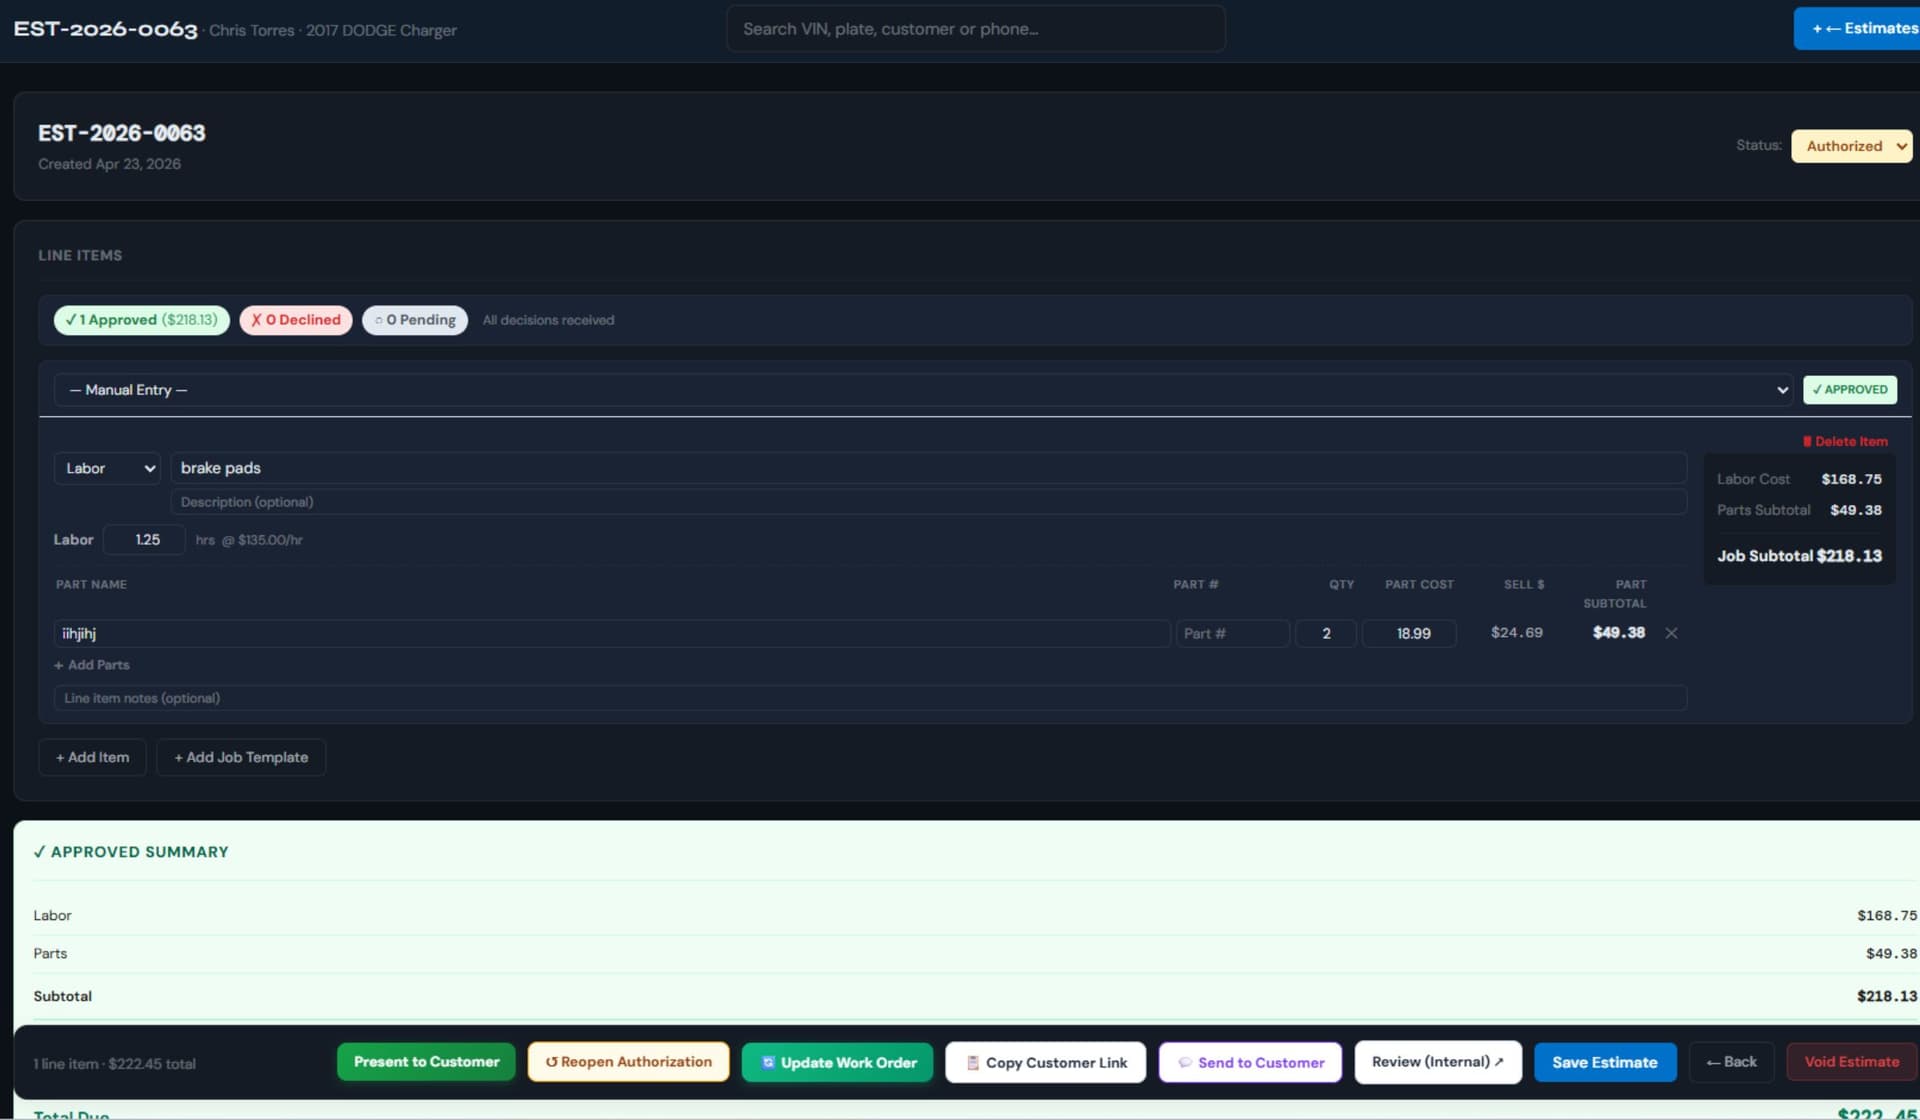This screenshot has height=1120, width=1920.
Task: Select the 0 Declined filter pill
Action: click(296, 320)
